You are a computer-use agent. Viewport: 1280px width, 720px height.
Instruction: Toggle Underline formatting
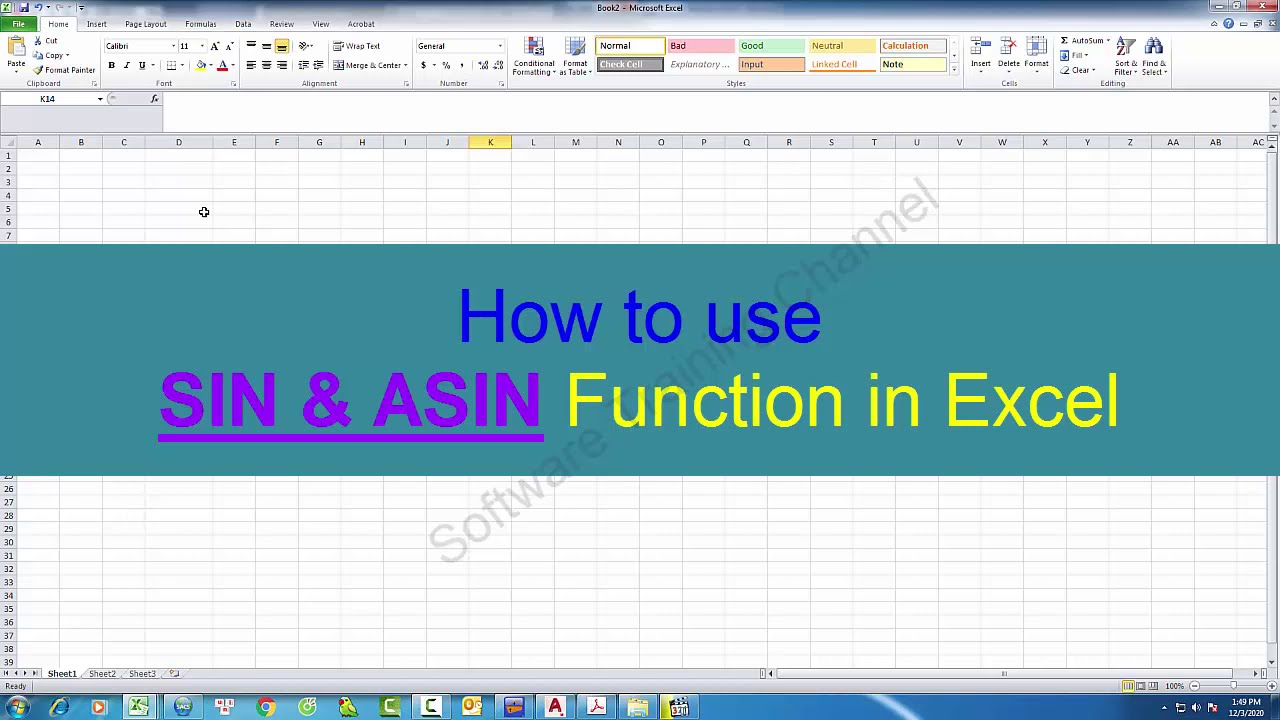point(141,65)
